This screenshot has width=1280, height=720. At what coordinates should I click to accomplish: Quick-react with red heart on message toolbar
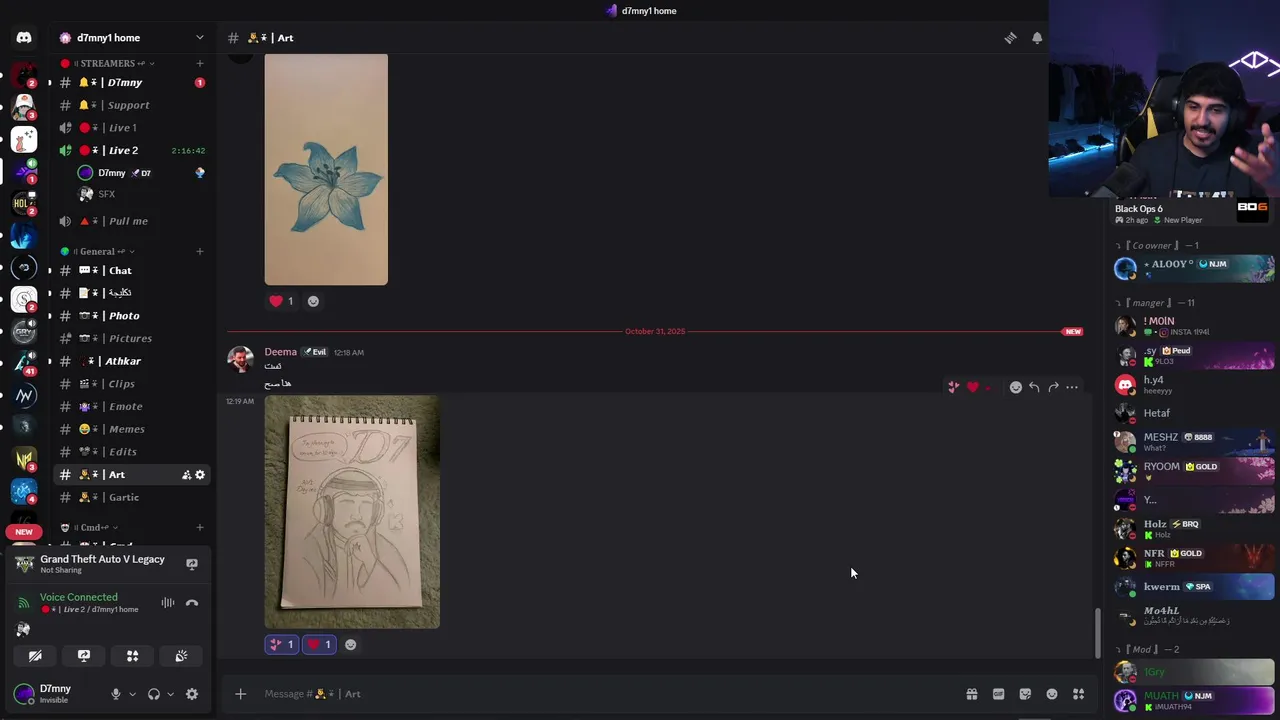pyautogui.click(x=973, y=387)
